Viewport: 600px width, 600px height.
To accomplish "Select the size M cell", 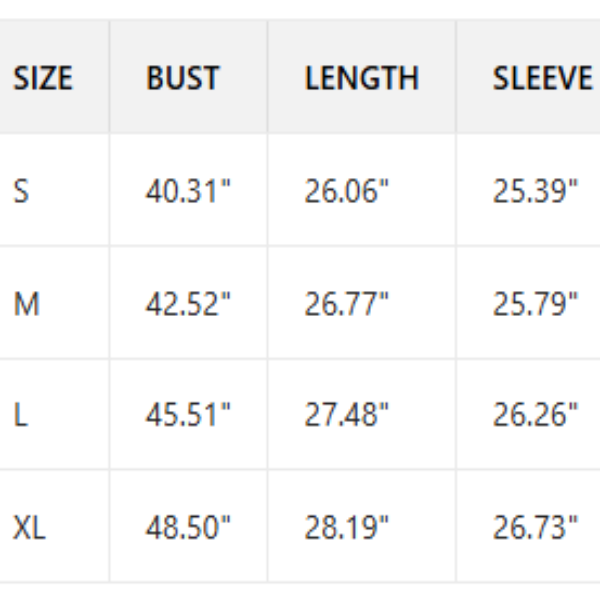I will [26, 303].
